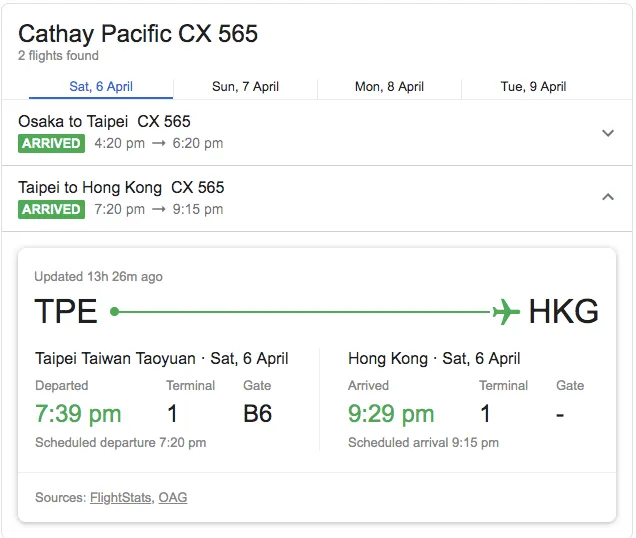The image size is (636, 538).
Task: Switch to the Mon, 8 April tab
Action: pos(389,86)
